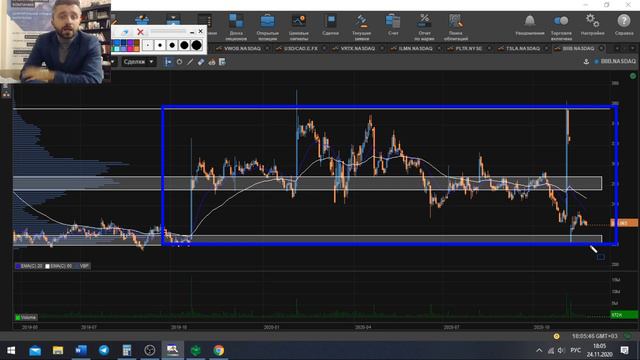
Task: Switch to the TSLA.NASDAQ tab
Action: 522,49
